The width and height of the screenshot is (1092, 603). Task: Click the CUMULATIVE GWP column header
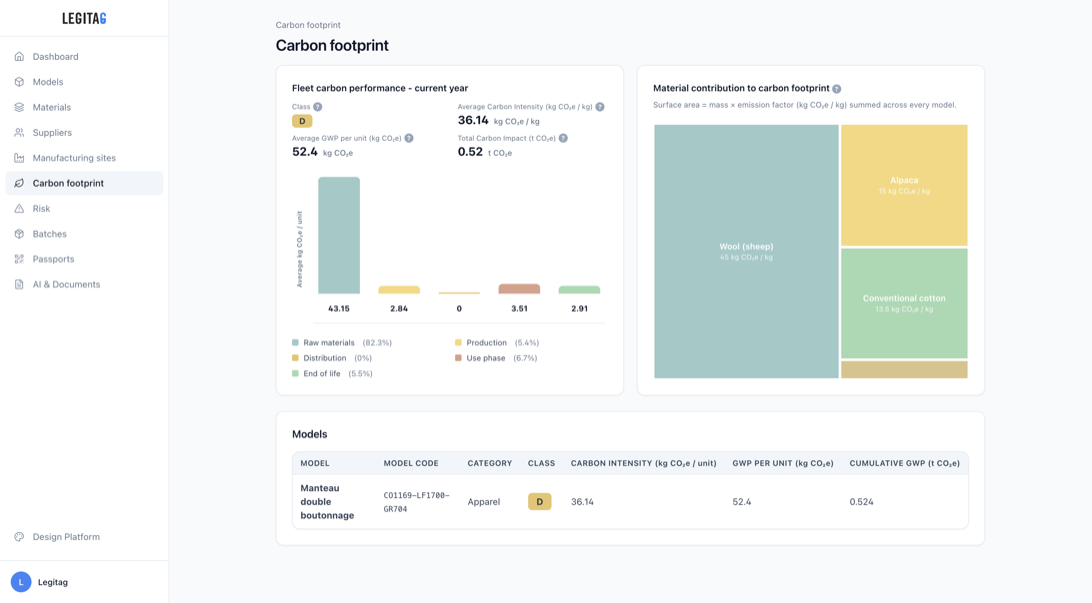coord(905,463)
